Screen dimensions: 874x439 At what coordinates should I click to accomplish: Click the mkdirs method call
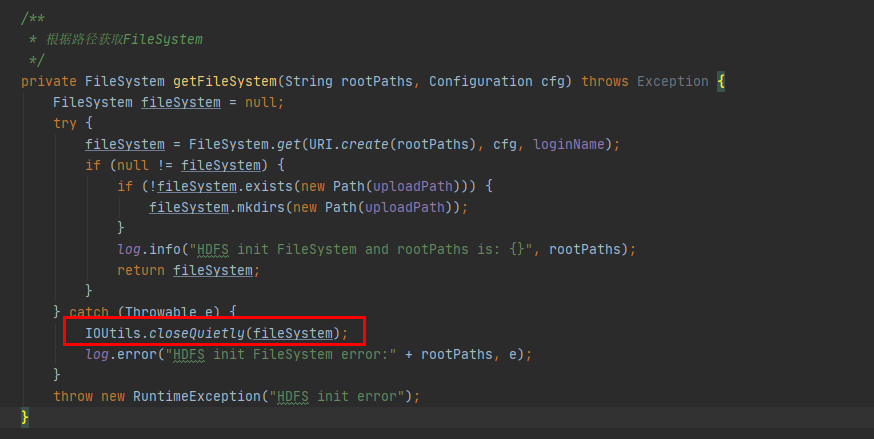pyautogui.click(x=261, y=207)
